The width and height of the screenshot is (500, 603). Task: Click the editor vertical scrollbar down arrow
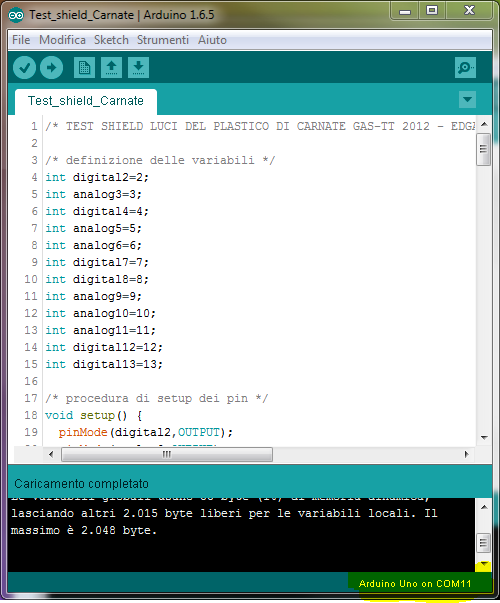click(x=484, y=438)
